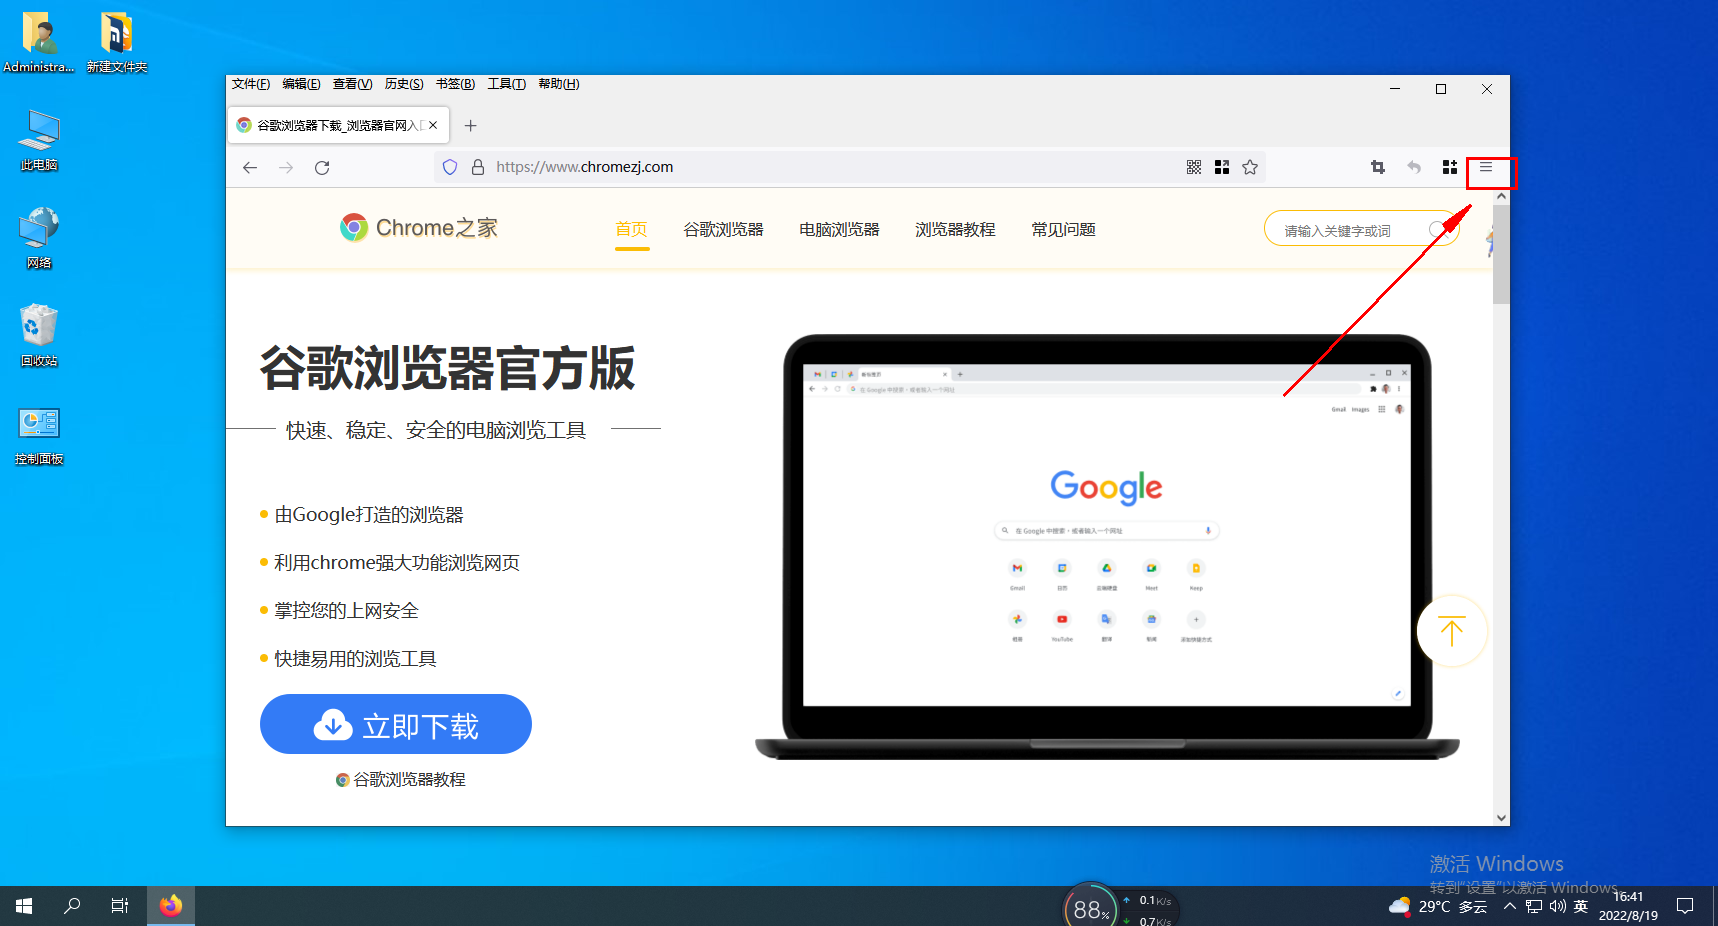This screenshot has width=1718, height=926.
Task: Click the forward navigation arrow
Action: 286,167
